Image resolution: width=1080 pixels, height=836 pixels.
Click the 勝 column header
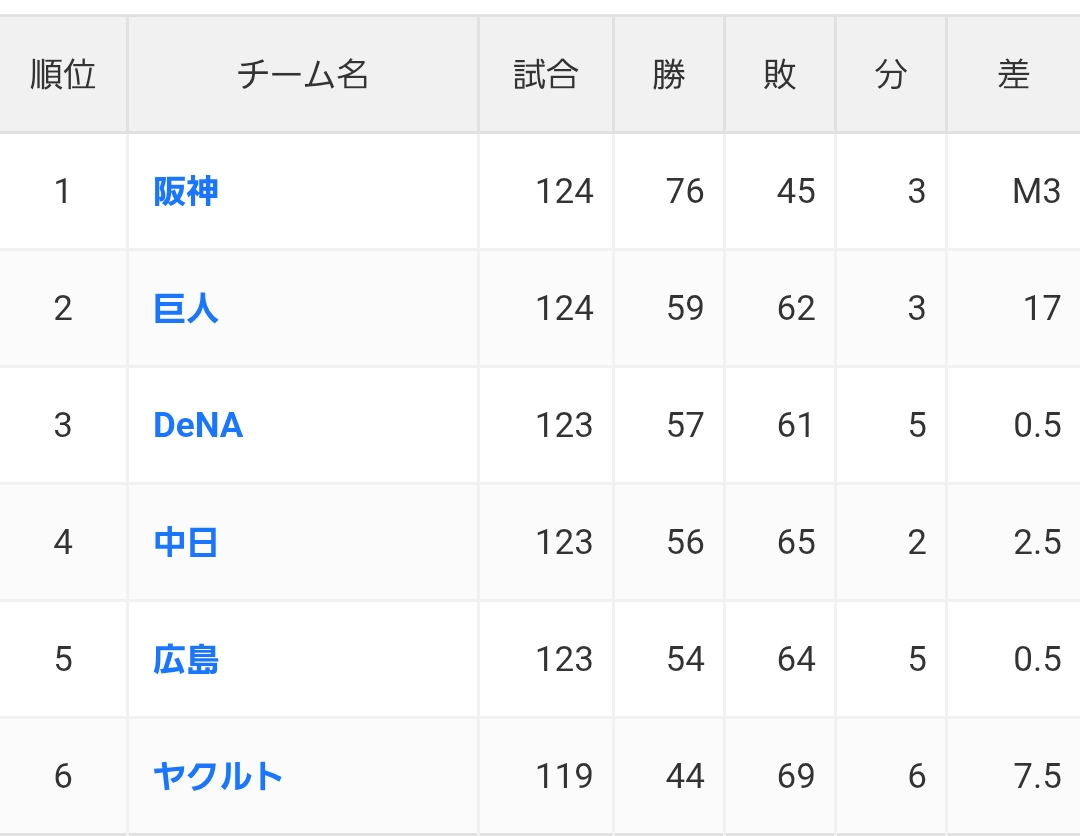click(669, 75)
